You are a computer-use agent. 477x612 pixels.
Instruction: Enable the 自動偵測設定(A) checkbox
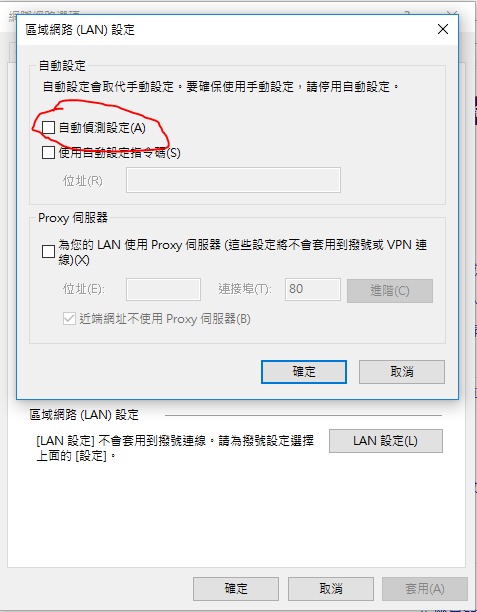(48, 127)
